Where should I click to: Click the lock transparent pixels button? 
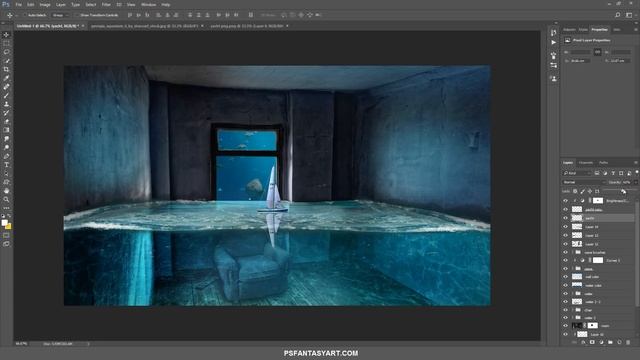(575, 191)
